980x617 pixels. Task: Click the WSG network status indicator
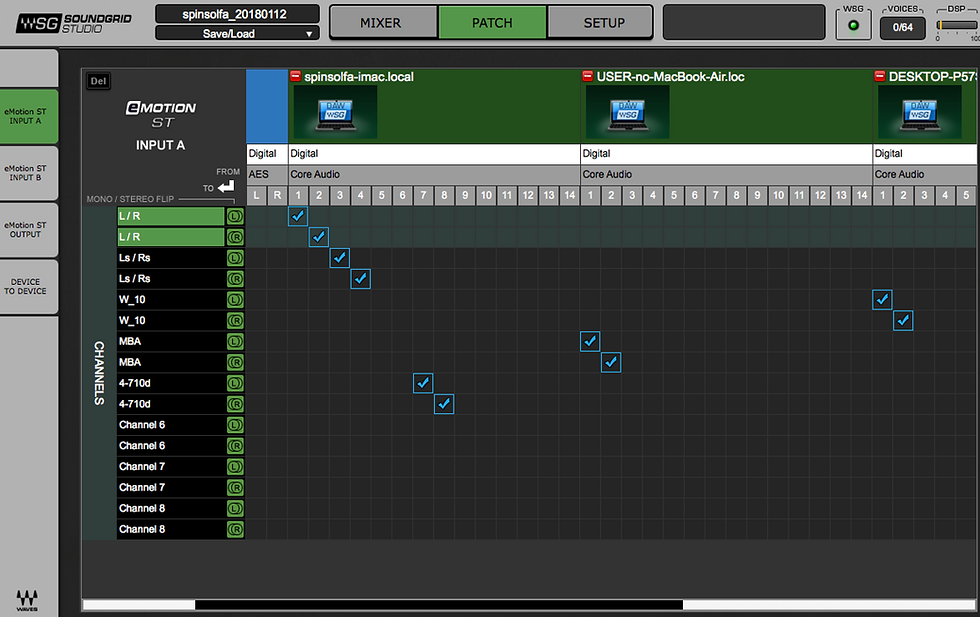coord(853,26)
